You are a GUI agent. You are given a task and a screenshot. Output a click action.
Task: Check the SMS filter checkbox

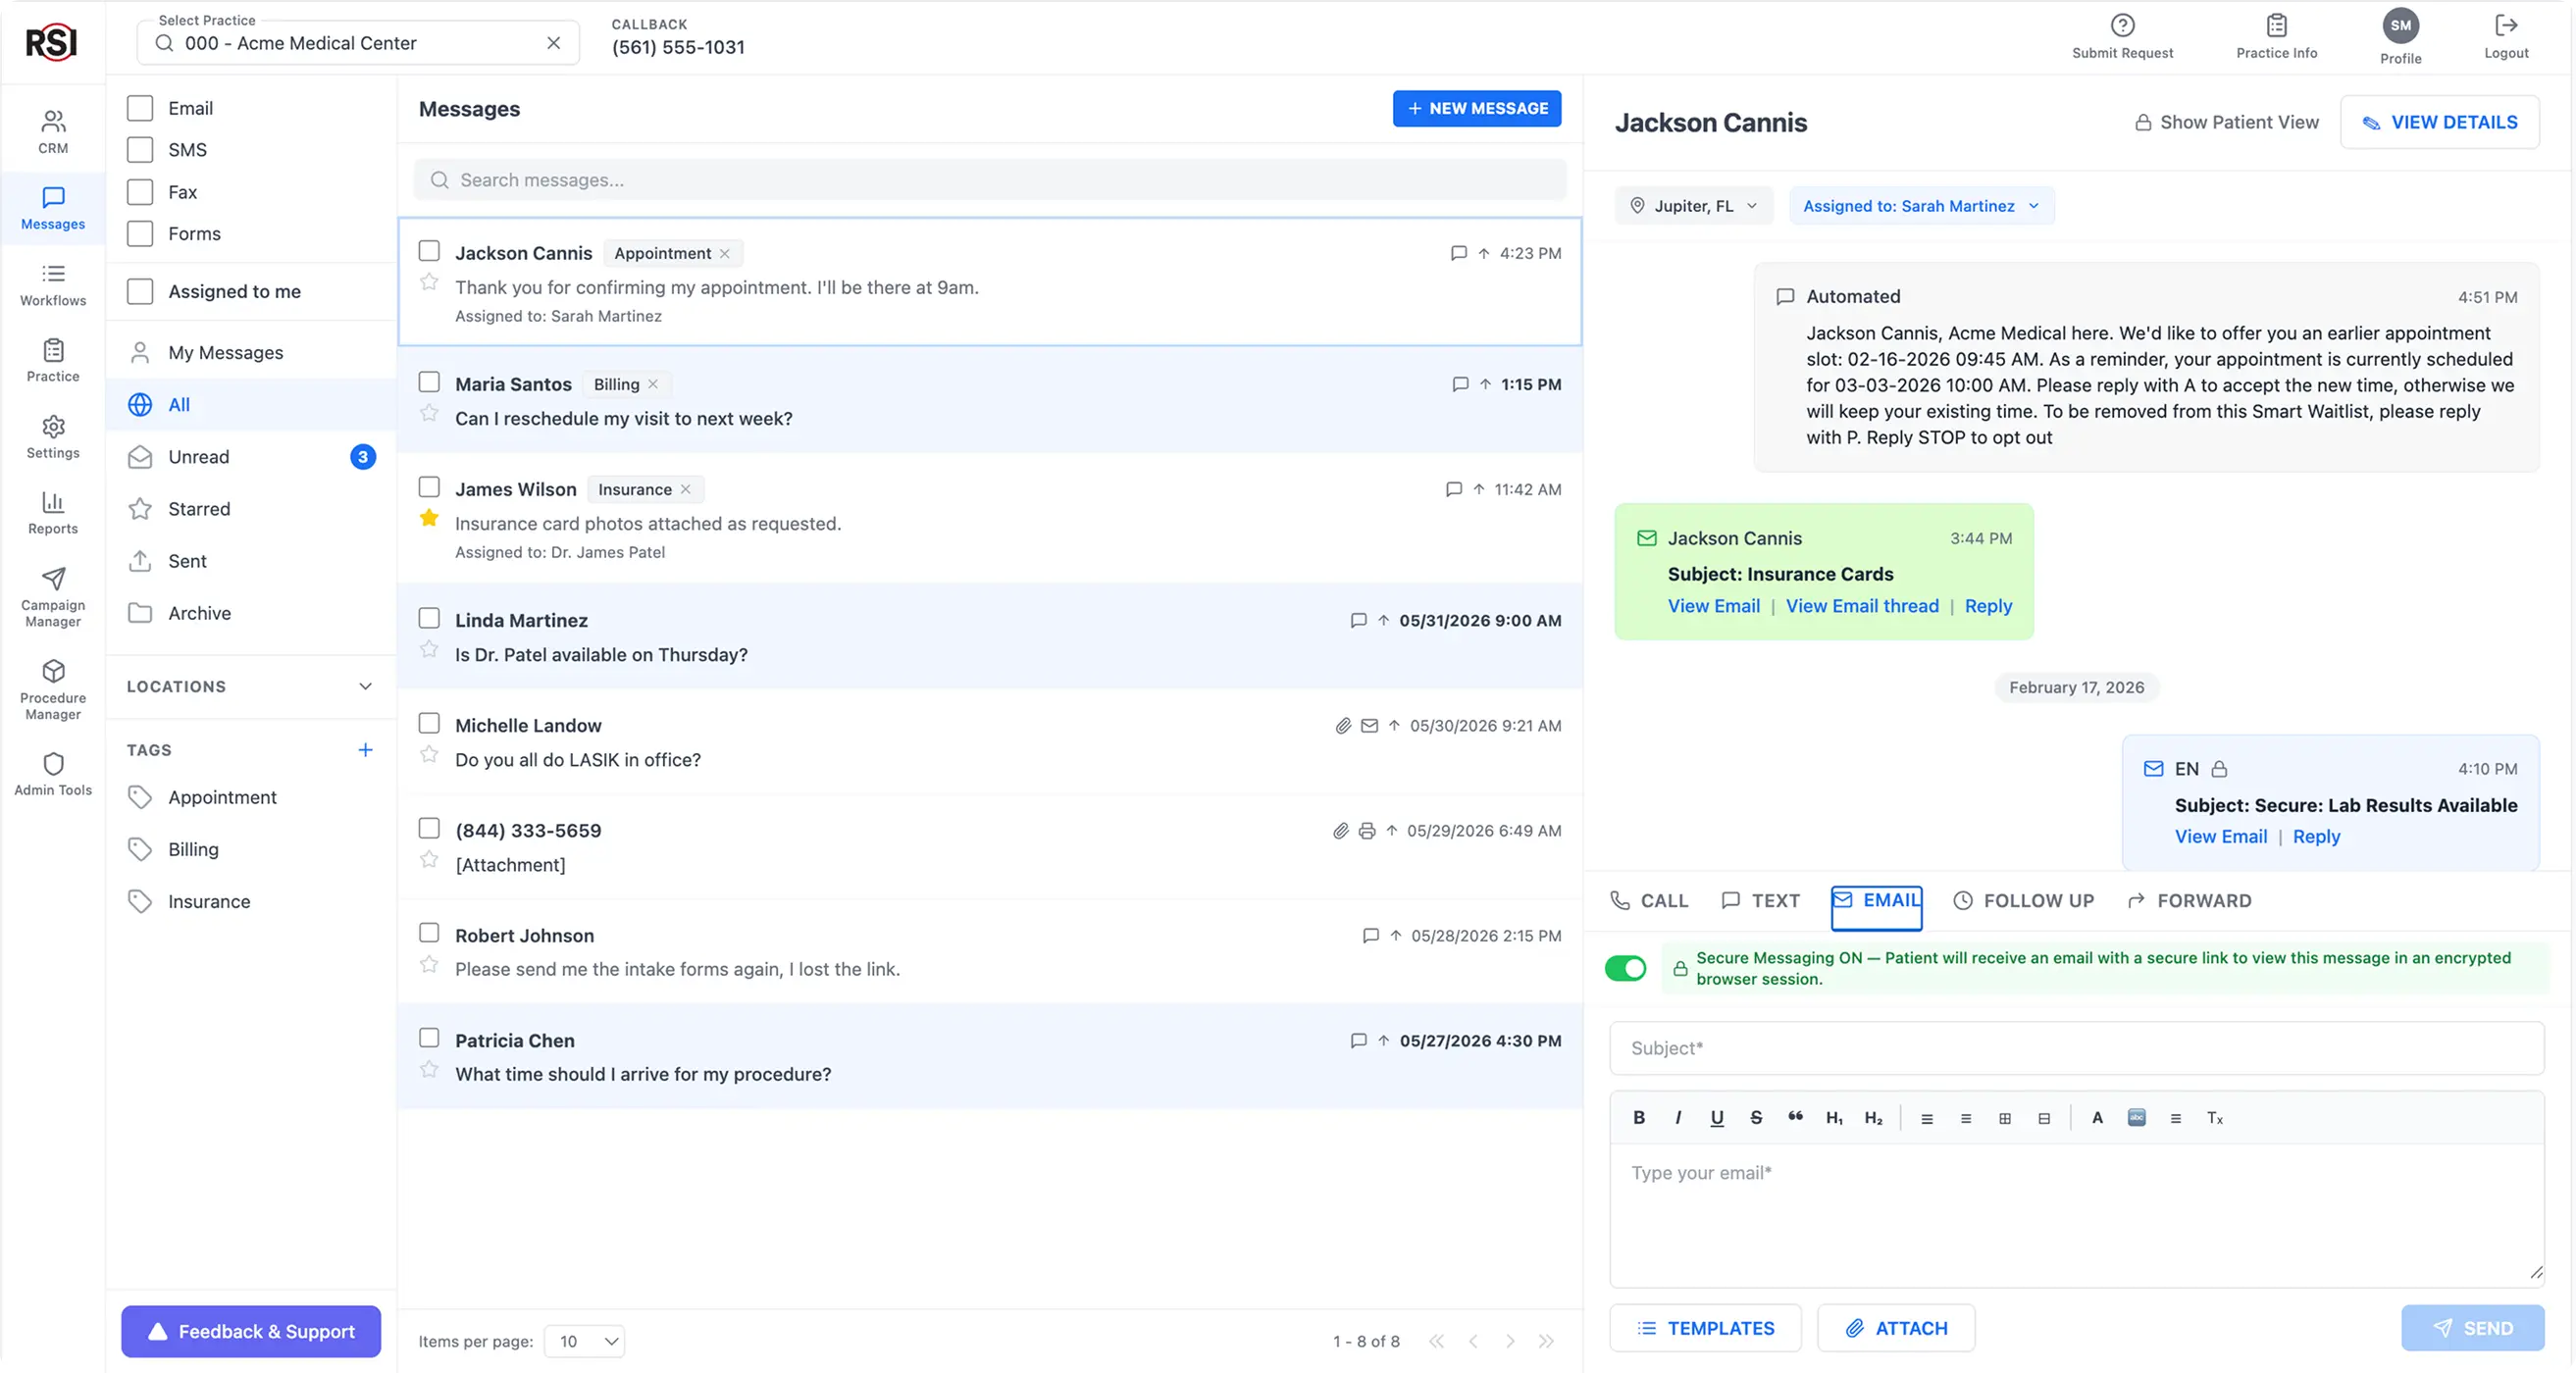(140, 150)
